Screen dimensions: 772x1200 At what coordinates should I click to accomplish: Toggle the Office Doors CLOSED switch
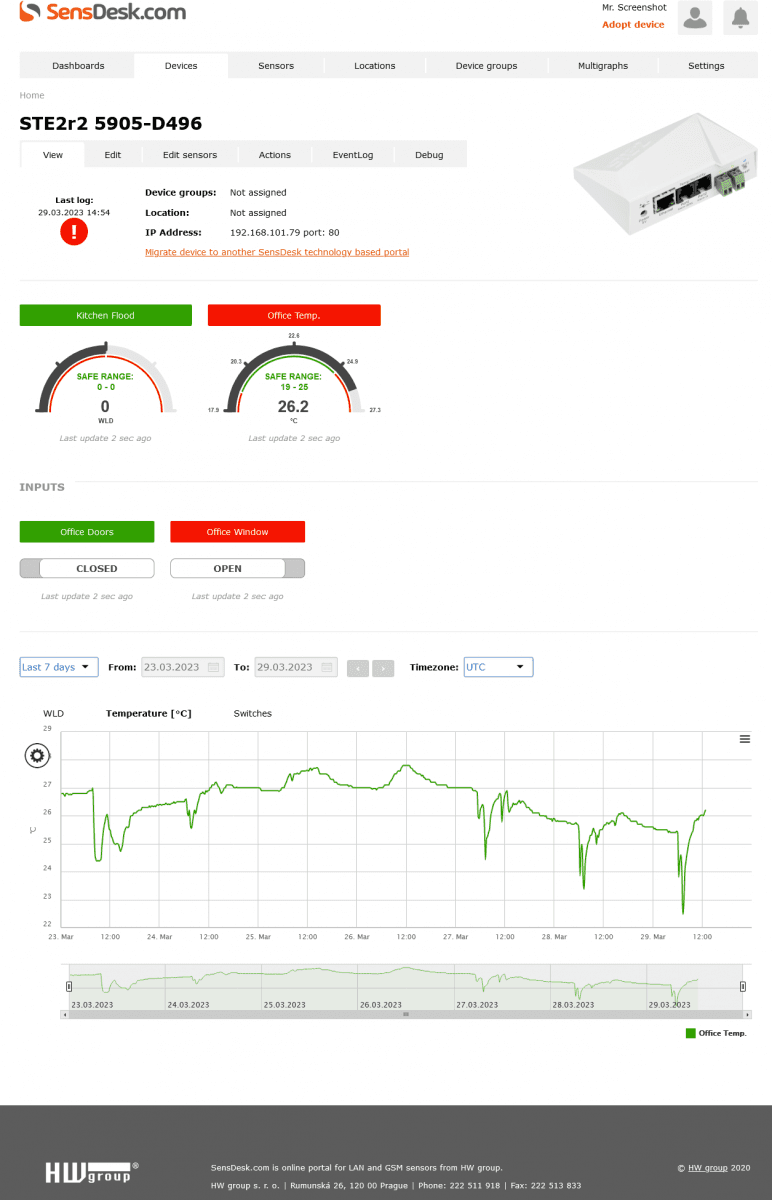coord(87,568)
